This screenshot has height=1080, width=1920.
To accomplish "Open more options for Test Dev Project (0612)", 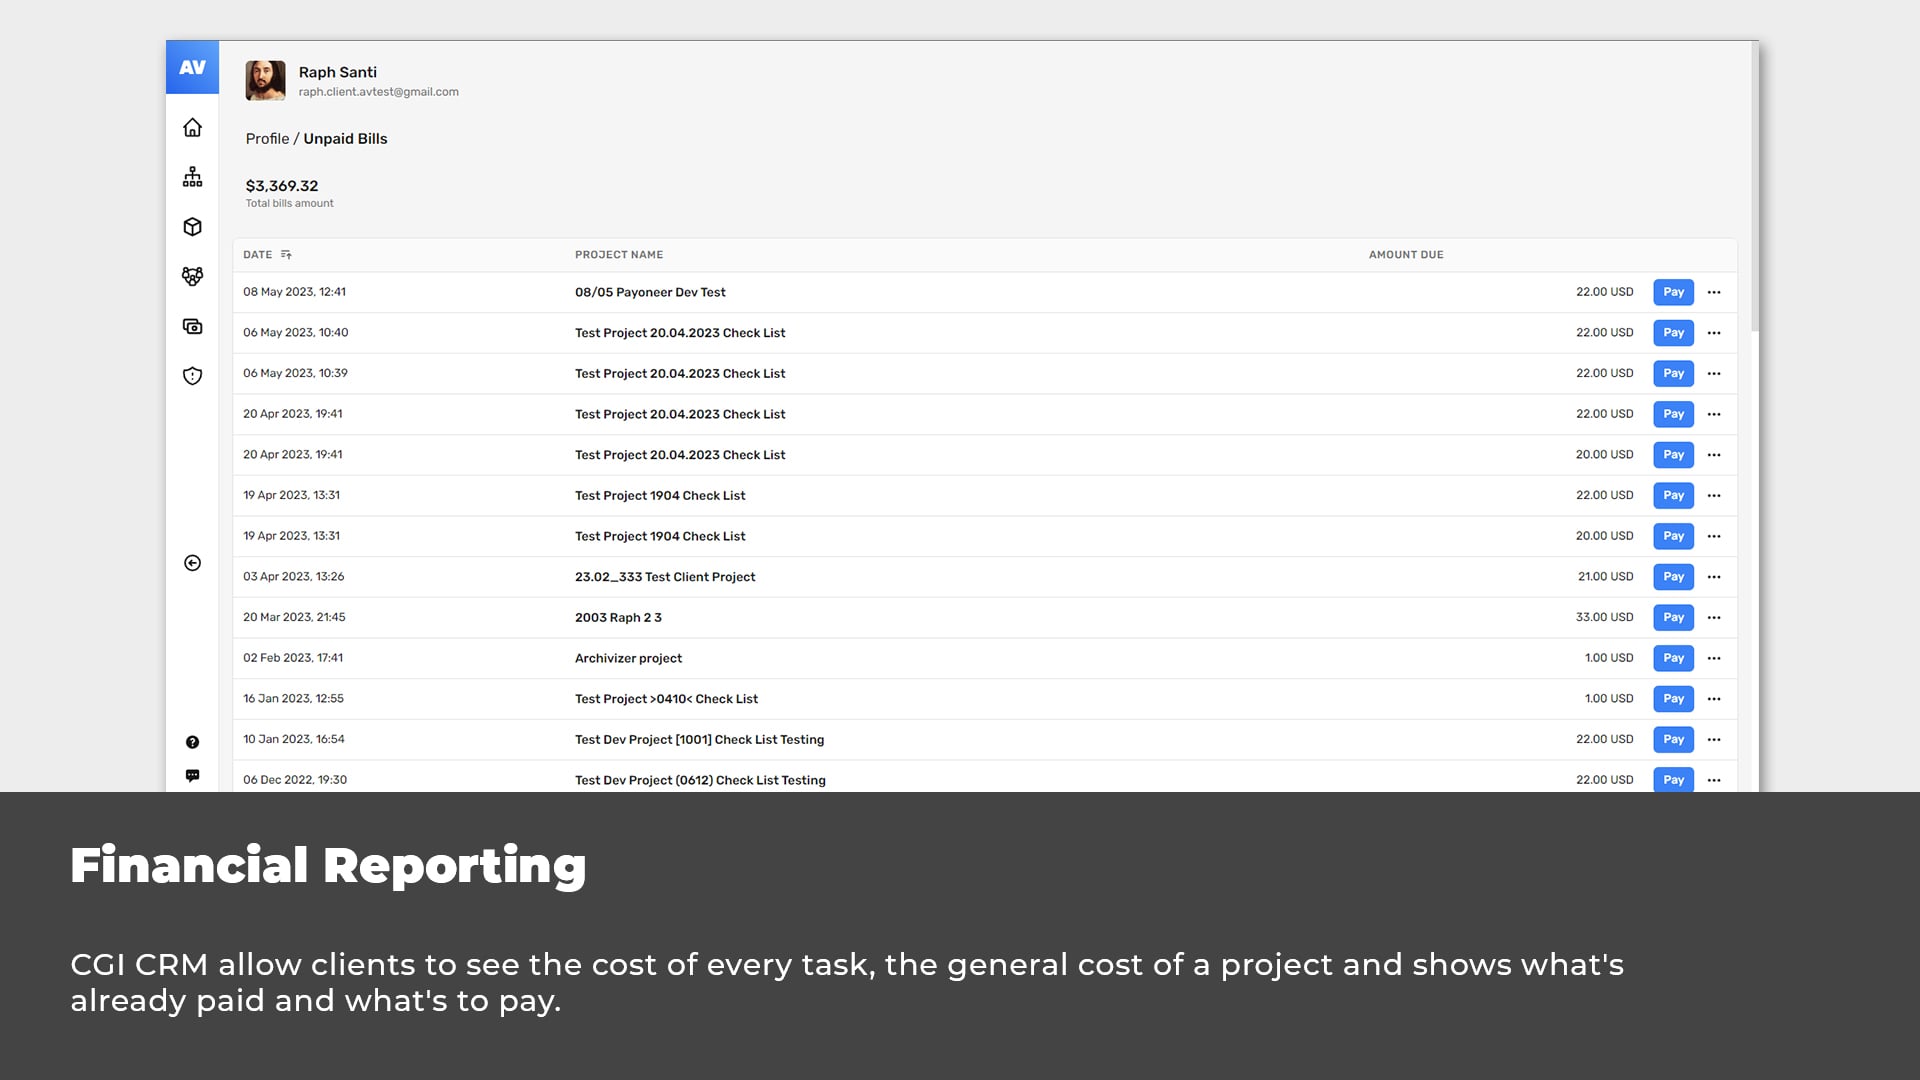I will pos(1714,780).
